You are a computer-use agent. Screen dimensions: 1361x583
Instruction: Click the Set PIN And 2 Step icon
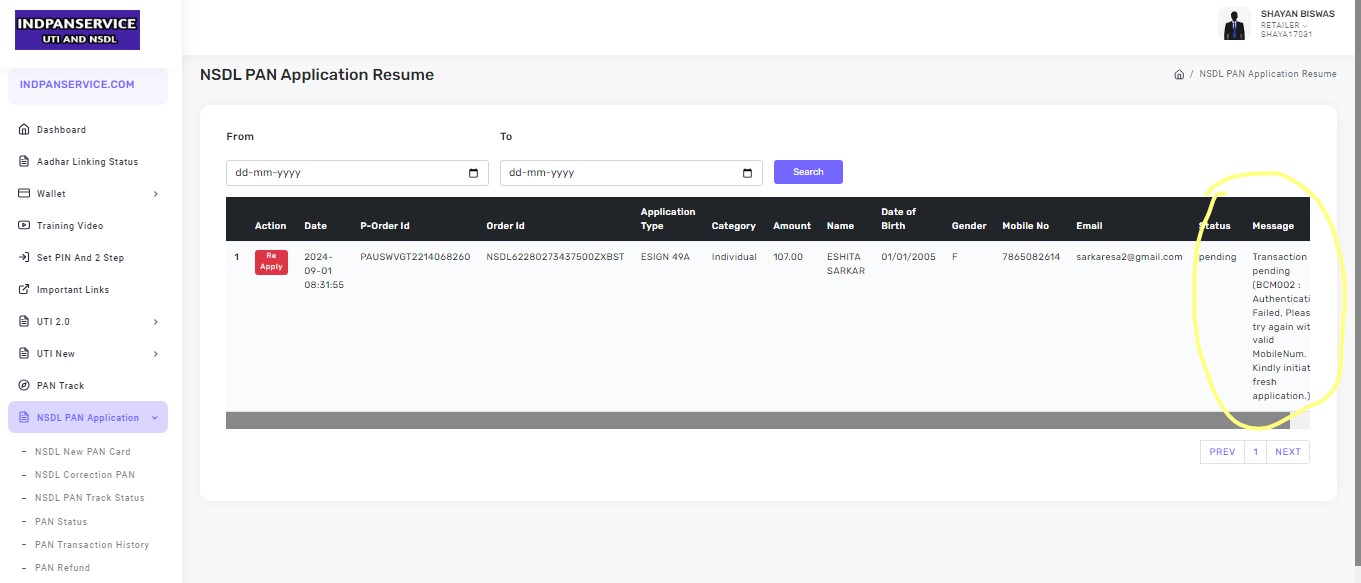pyautogui.click(x=24, y=258)
